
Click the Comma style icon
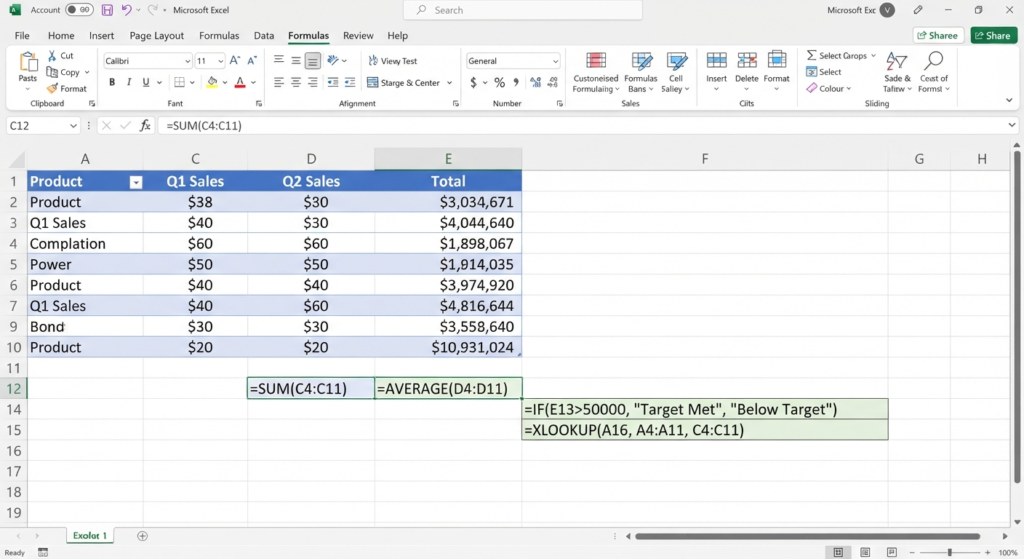click(516, 82)
